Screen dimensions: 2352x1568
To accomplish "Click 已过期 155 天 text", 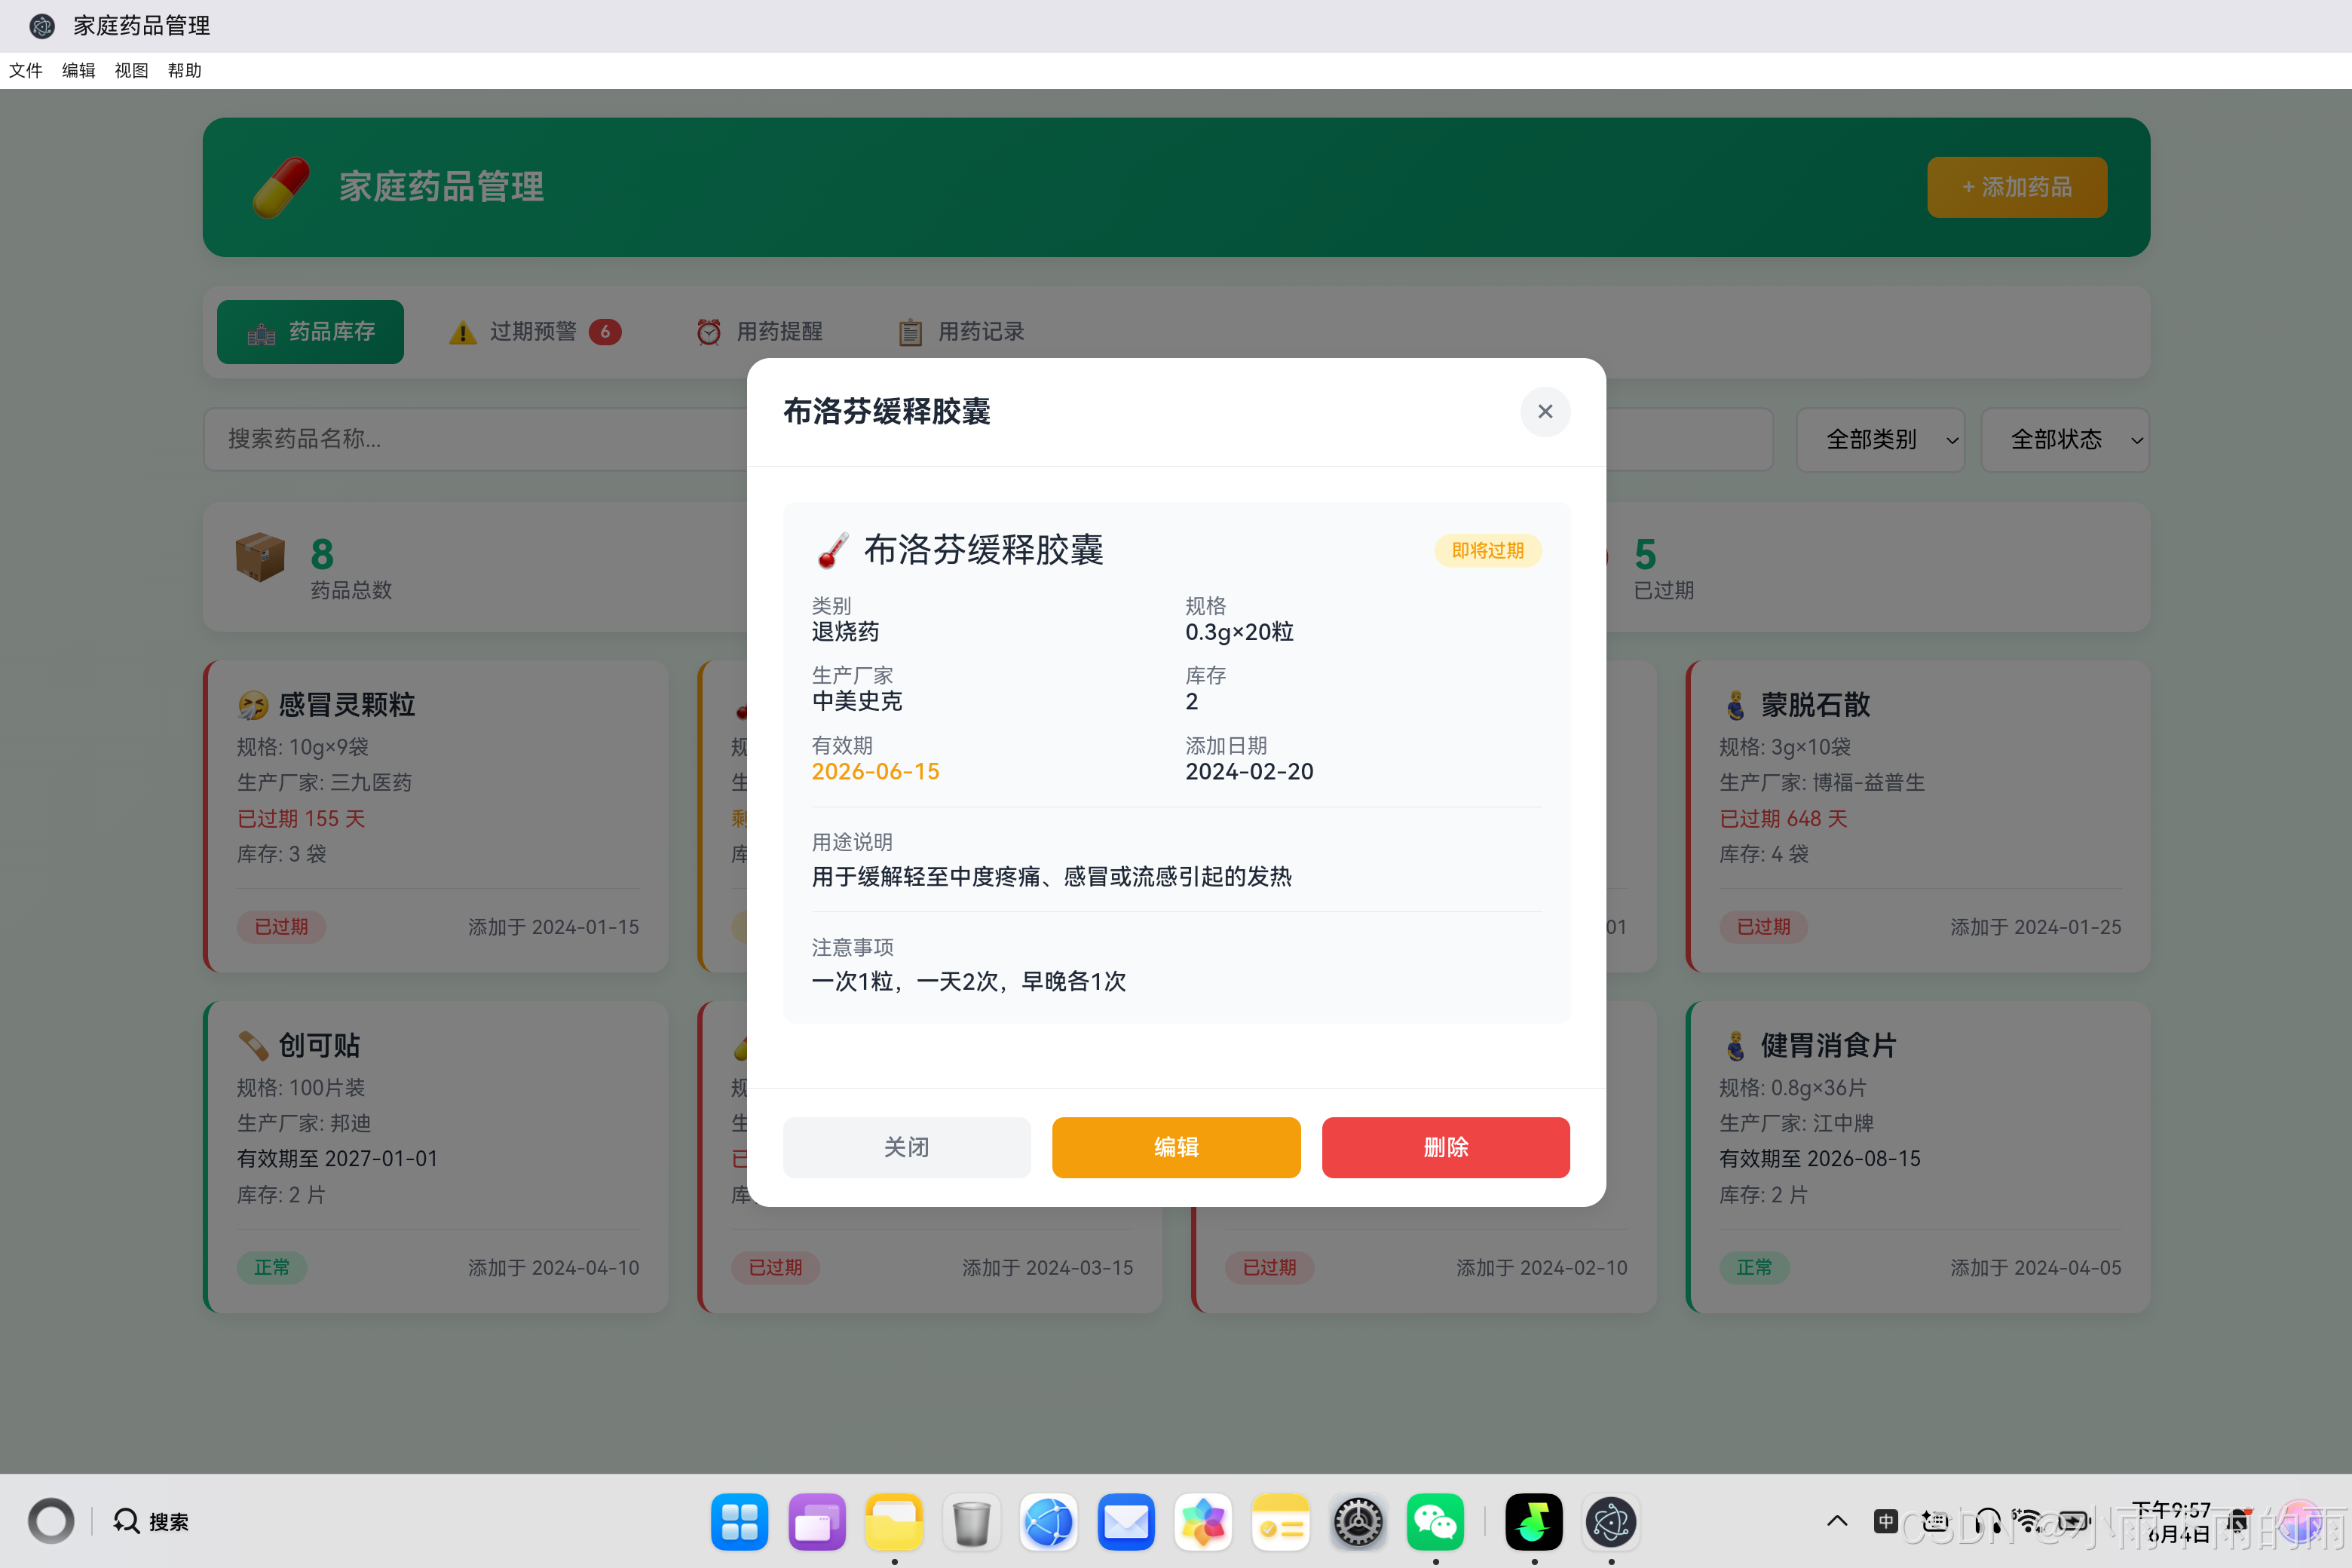I will click(301, 818).
